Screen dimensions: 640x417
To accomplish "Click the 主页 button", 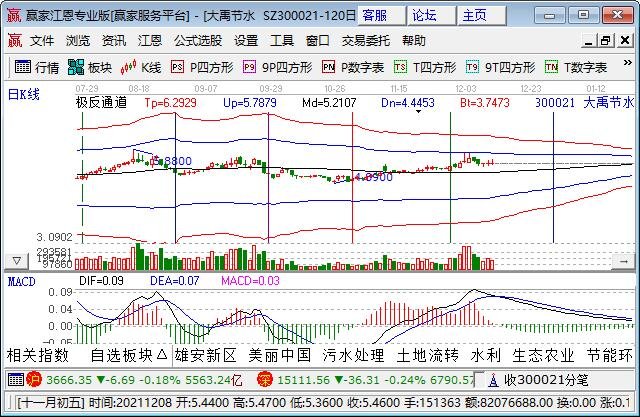I will [482, 16].
